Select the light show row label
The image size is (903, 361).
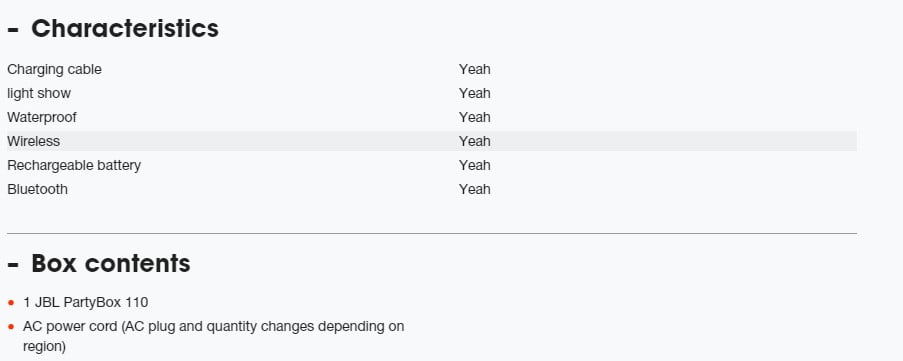tap(39, 93)
